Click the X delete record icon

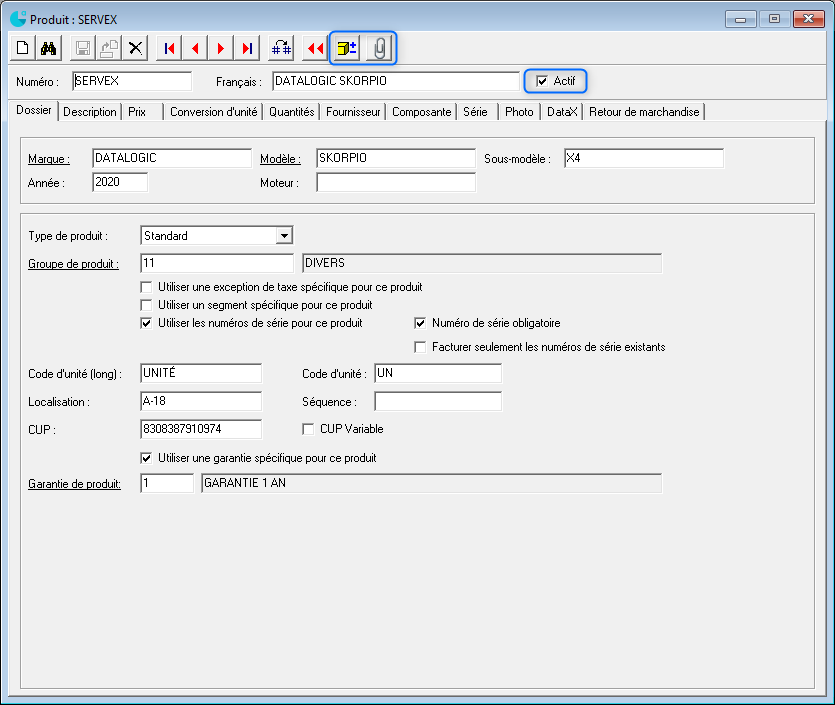pyautogui.click(x=135, y=48)
